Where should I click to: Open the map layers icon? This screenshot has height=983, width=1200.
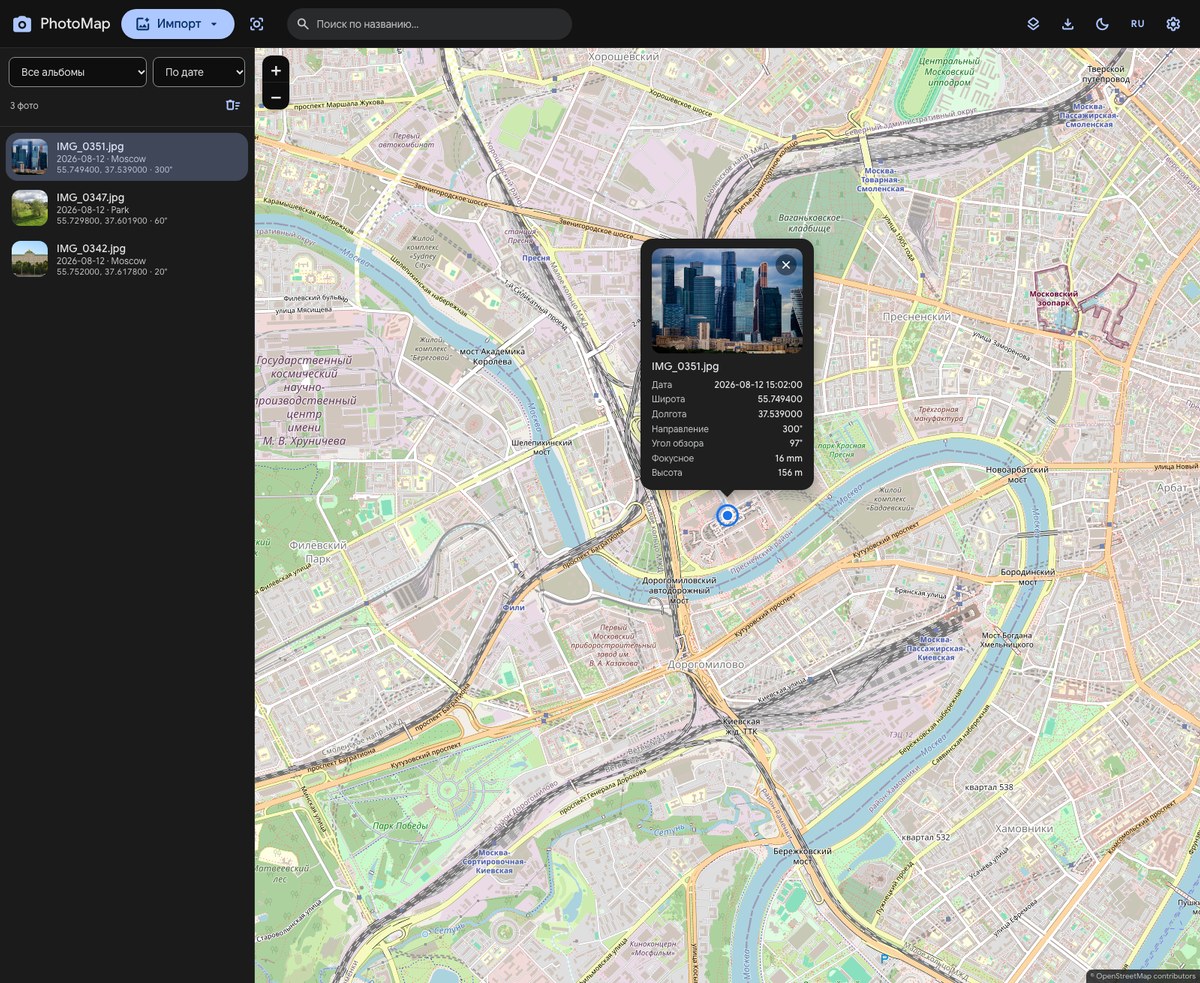tap(1033, 24)
